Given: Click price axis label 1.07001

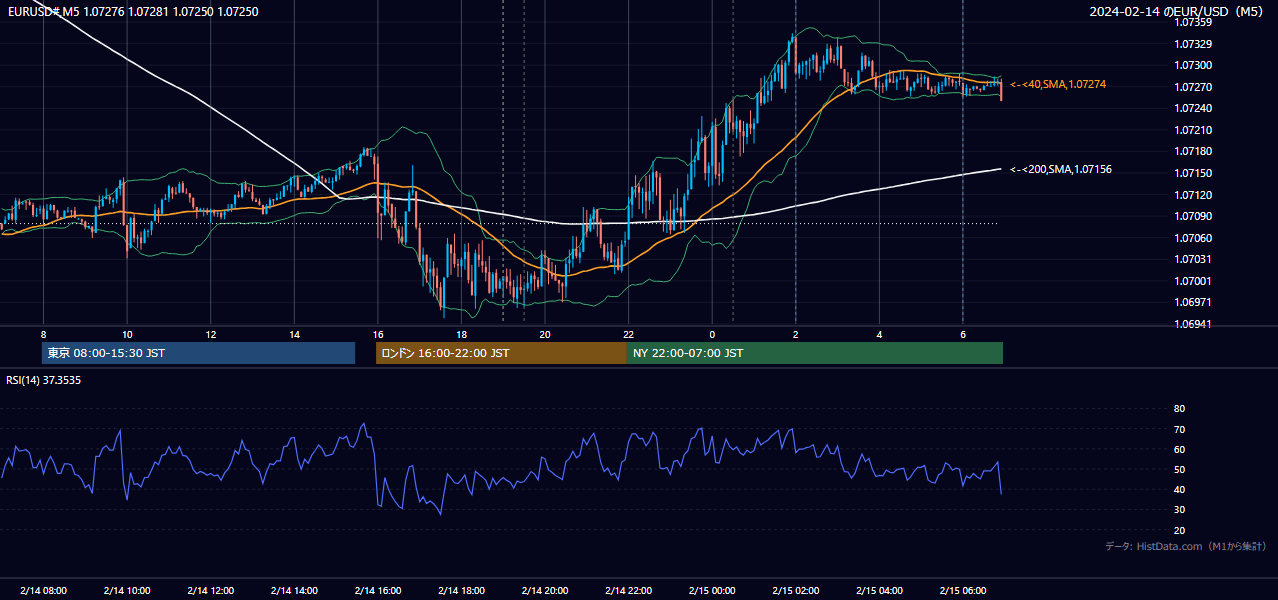Looking at the screenshot, I should pos(1192,281).
